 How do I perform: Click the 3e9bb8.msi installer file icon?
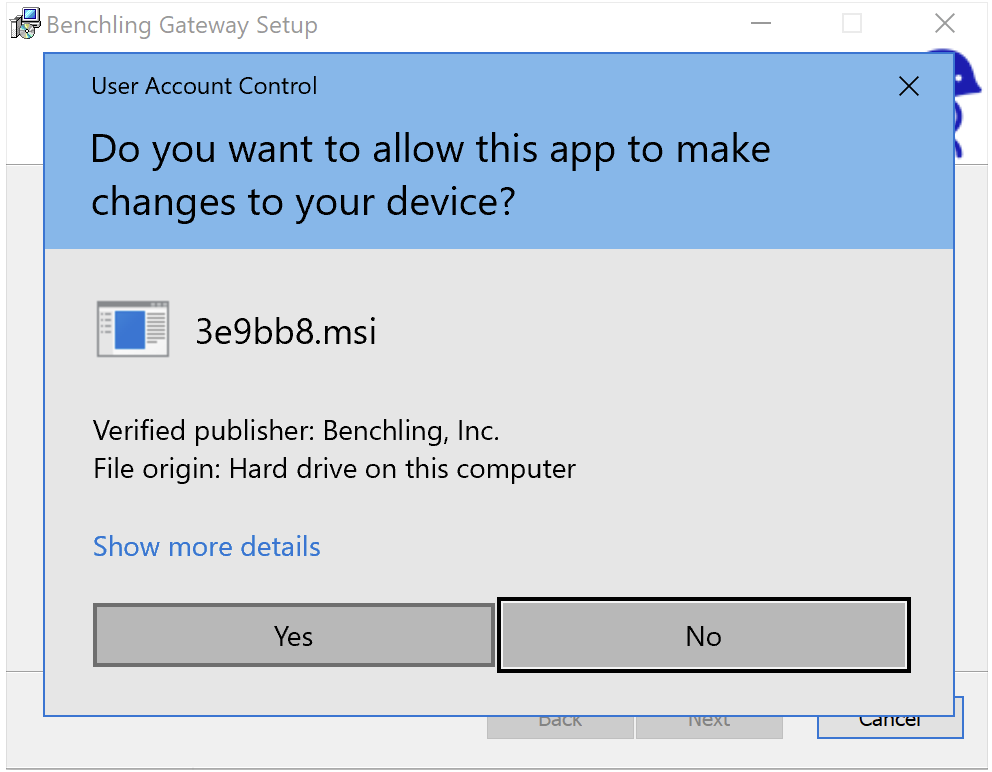click(x=133, y=329)
